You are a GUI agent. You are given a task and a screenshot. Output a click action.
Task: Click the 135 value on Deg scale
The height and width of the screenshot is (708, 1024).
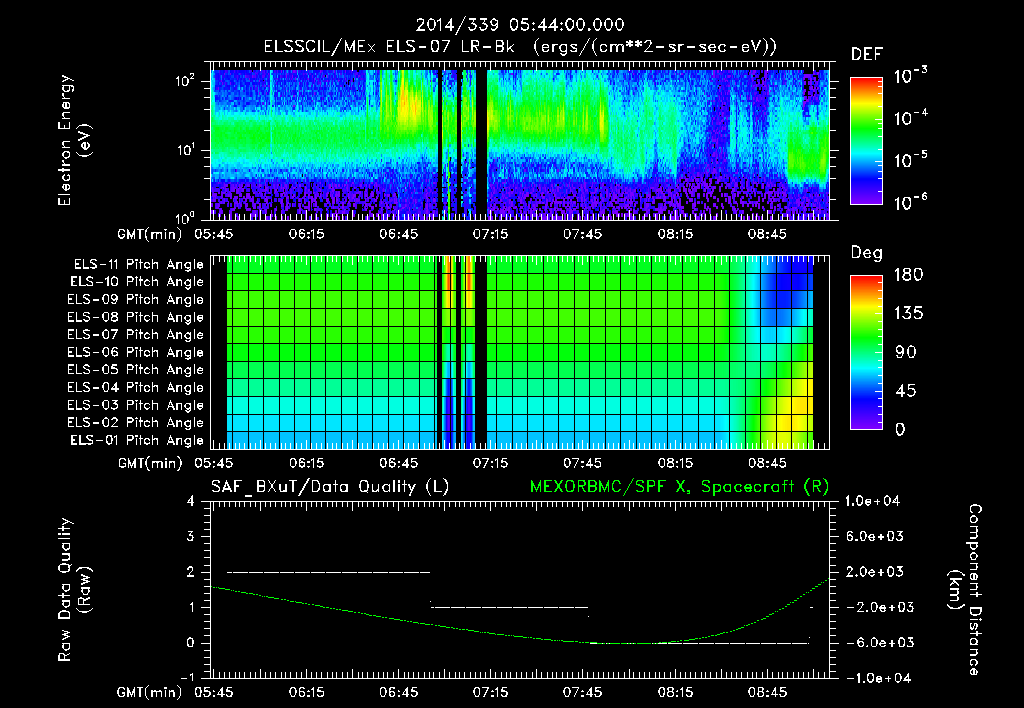[x=908, y=313]
